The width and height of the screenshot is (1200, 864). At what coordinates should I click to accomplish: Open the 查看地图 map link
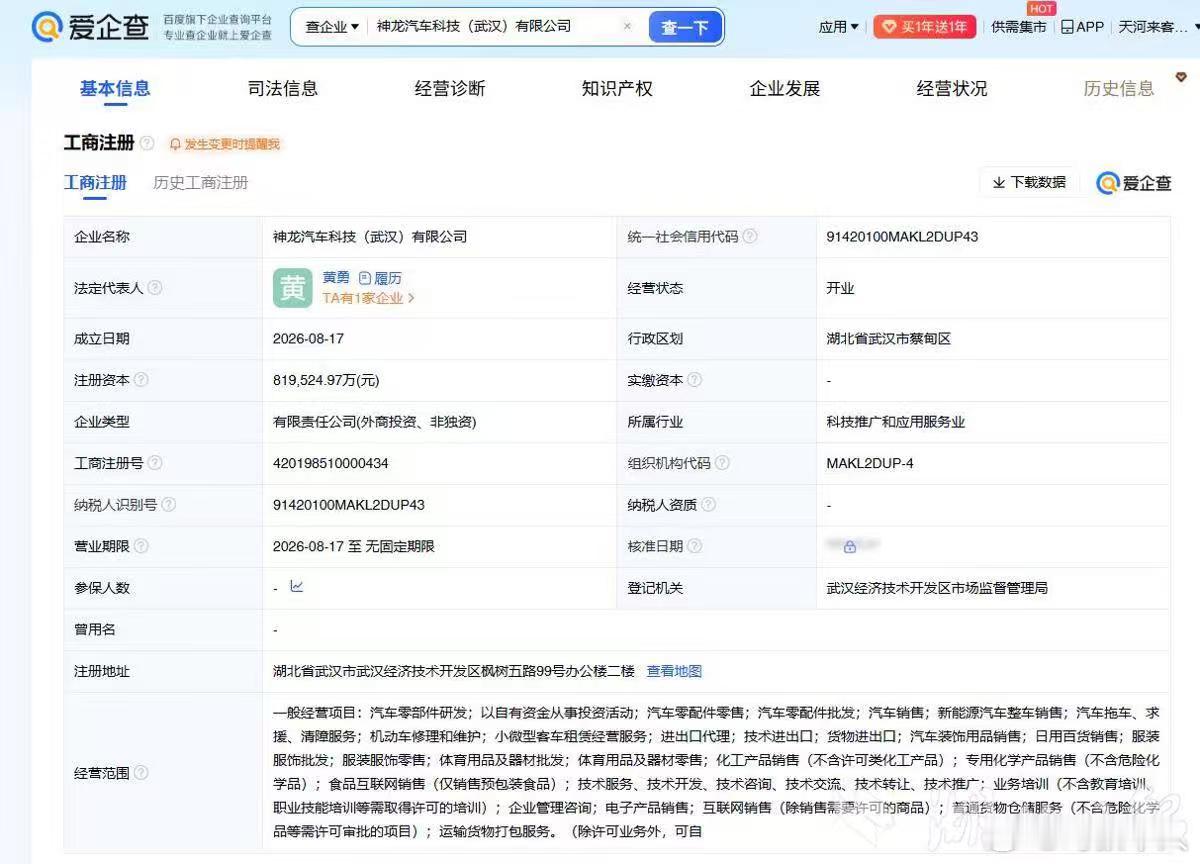click(x=674, y=671)
